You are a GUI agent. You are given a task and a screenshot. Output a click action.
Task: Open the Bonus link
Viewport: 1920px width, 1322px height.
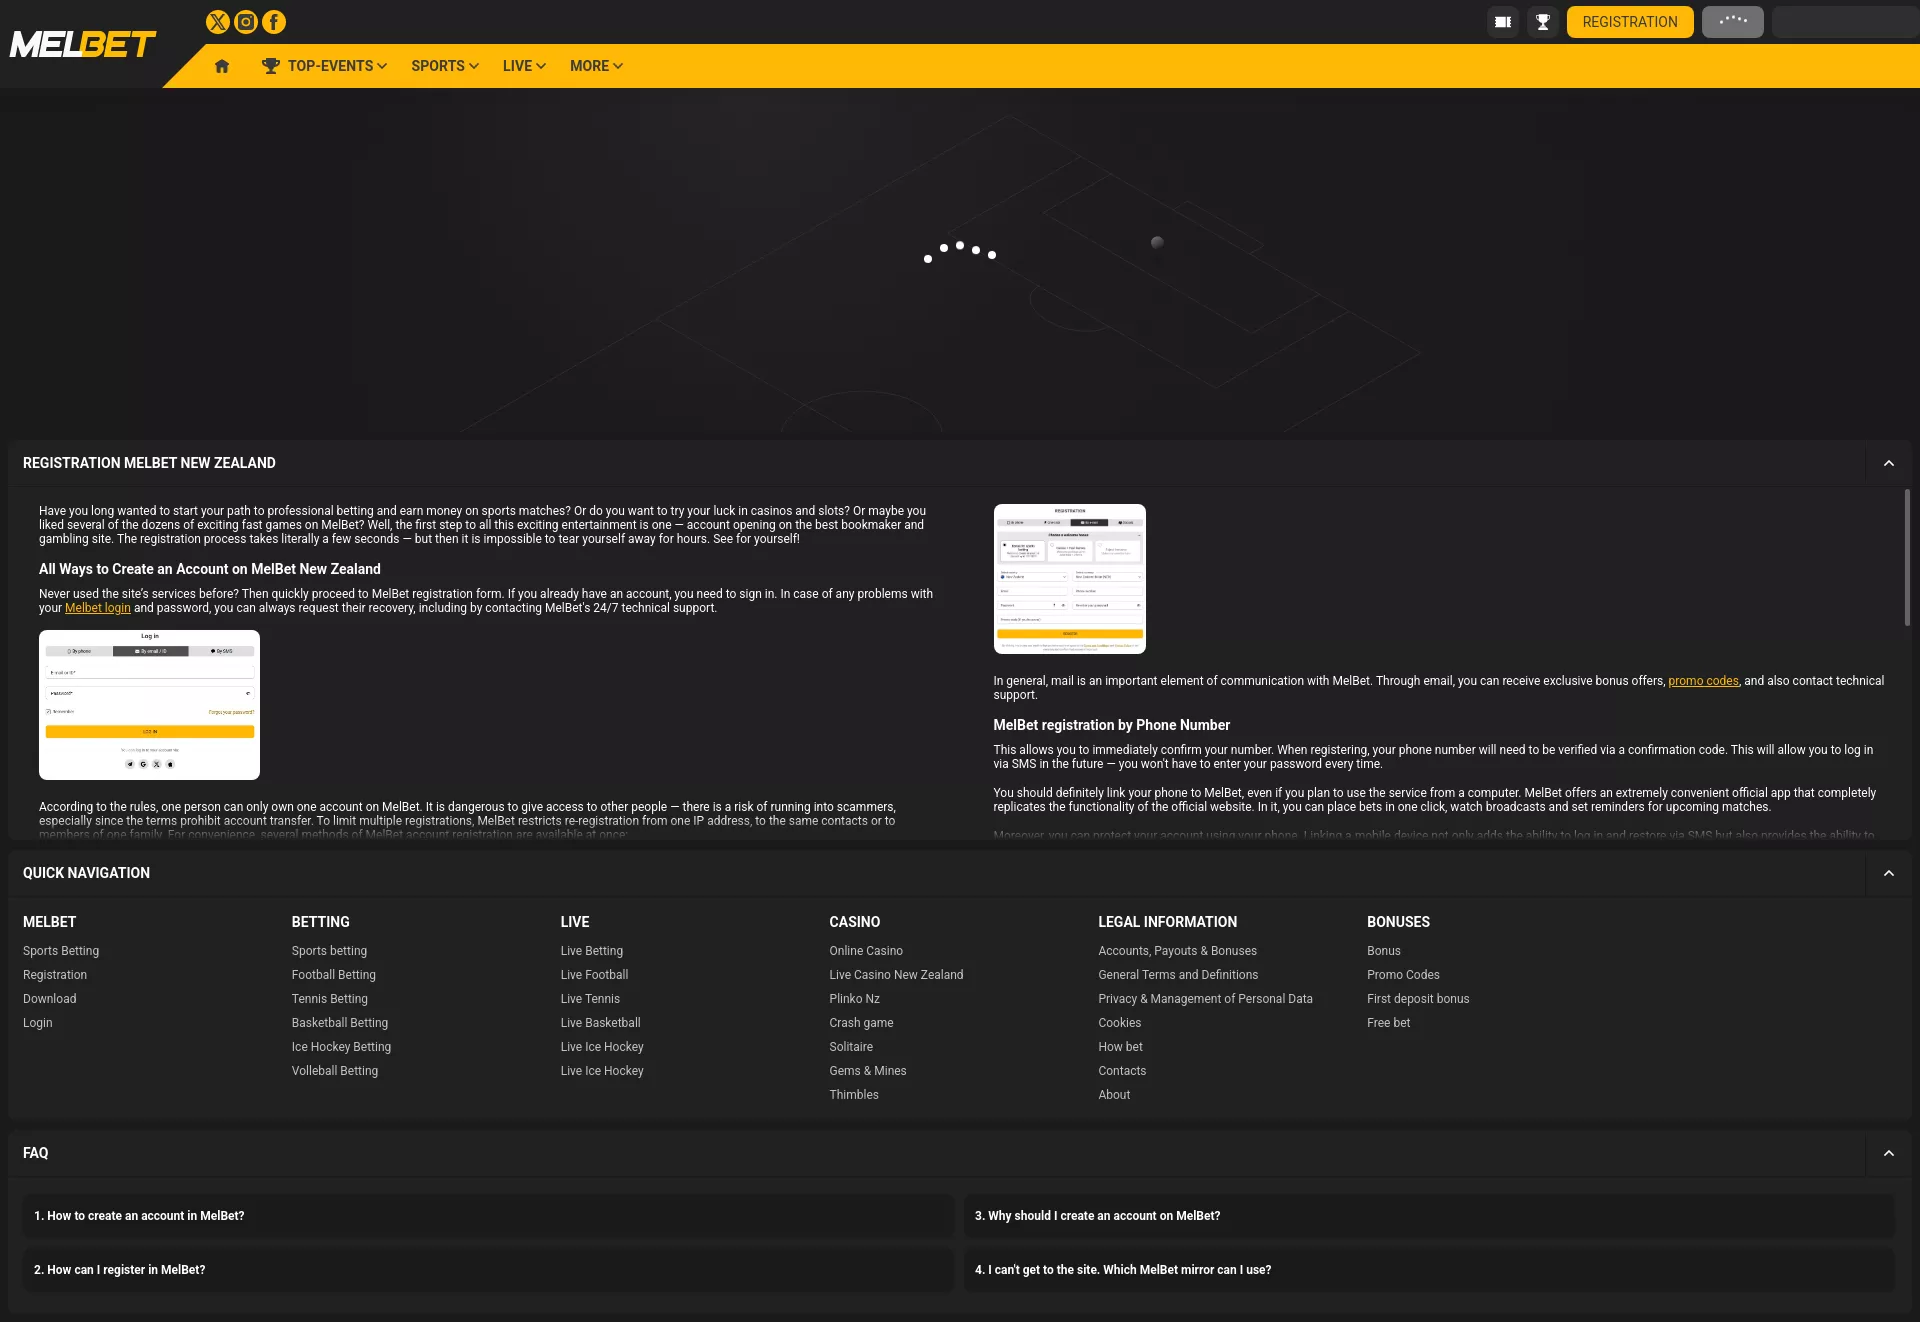click(x=1384, y=951)
